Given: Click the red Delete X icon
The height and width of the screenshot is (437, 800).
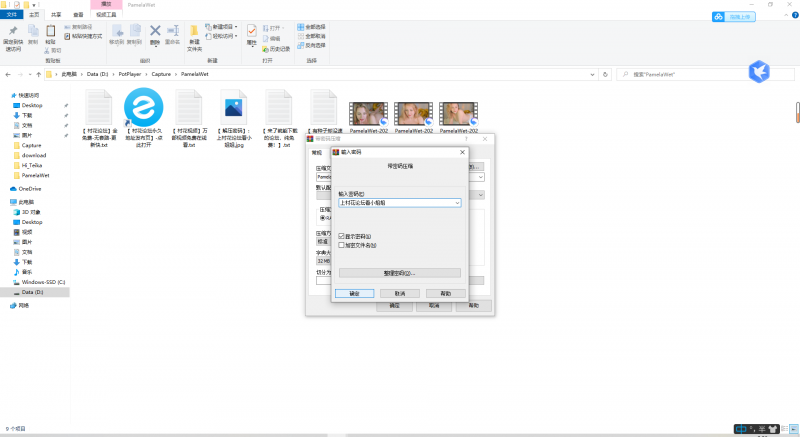Looking at the screenshot, I should (155, 33).
